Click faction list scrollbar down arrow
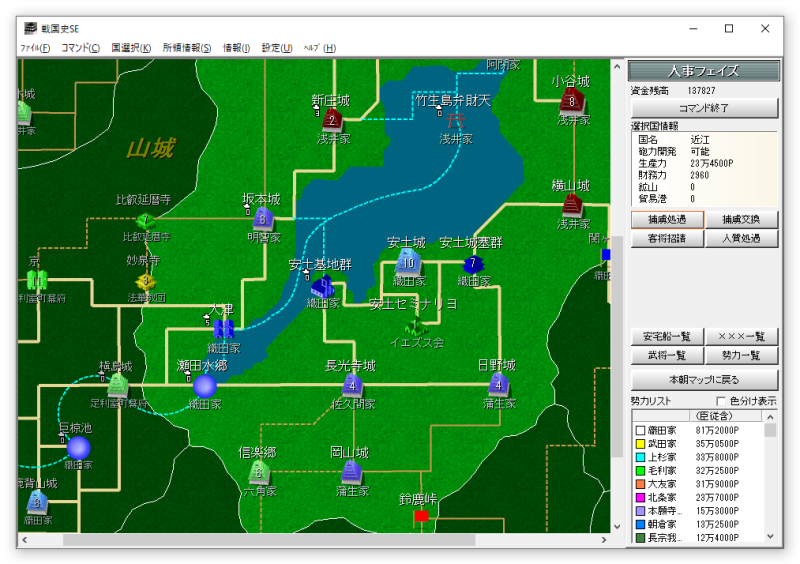This screenshot has width=800, height=564. [x=770, y=536]
